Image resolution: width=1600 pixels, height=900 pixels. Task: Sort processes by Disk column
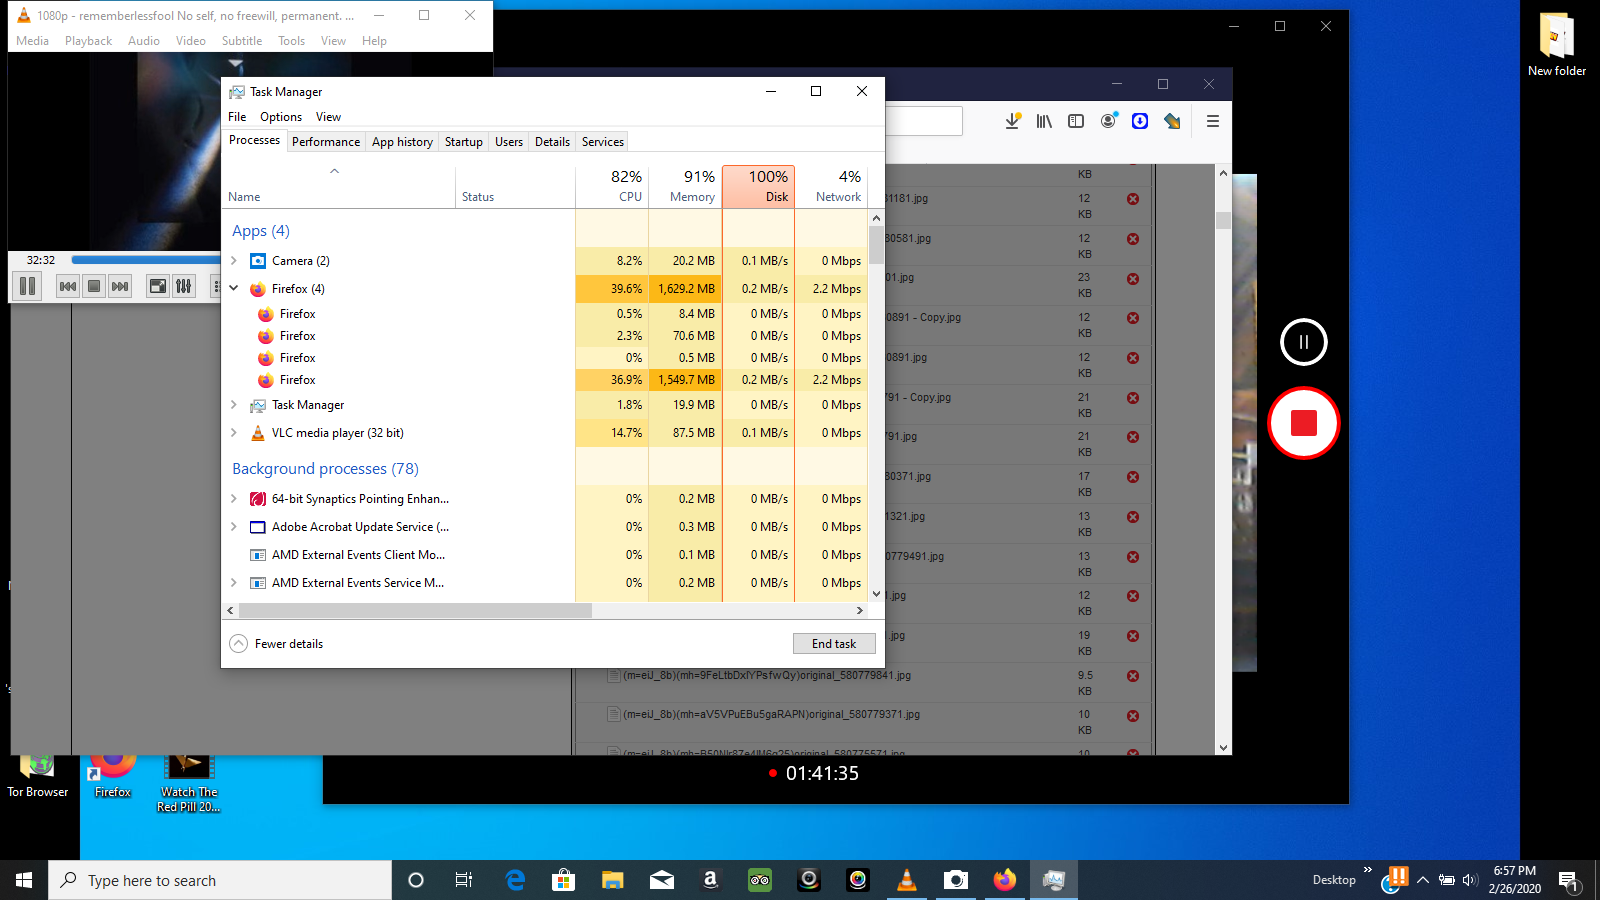[x=758, y=186]
